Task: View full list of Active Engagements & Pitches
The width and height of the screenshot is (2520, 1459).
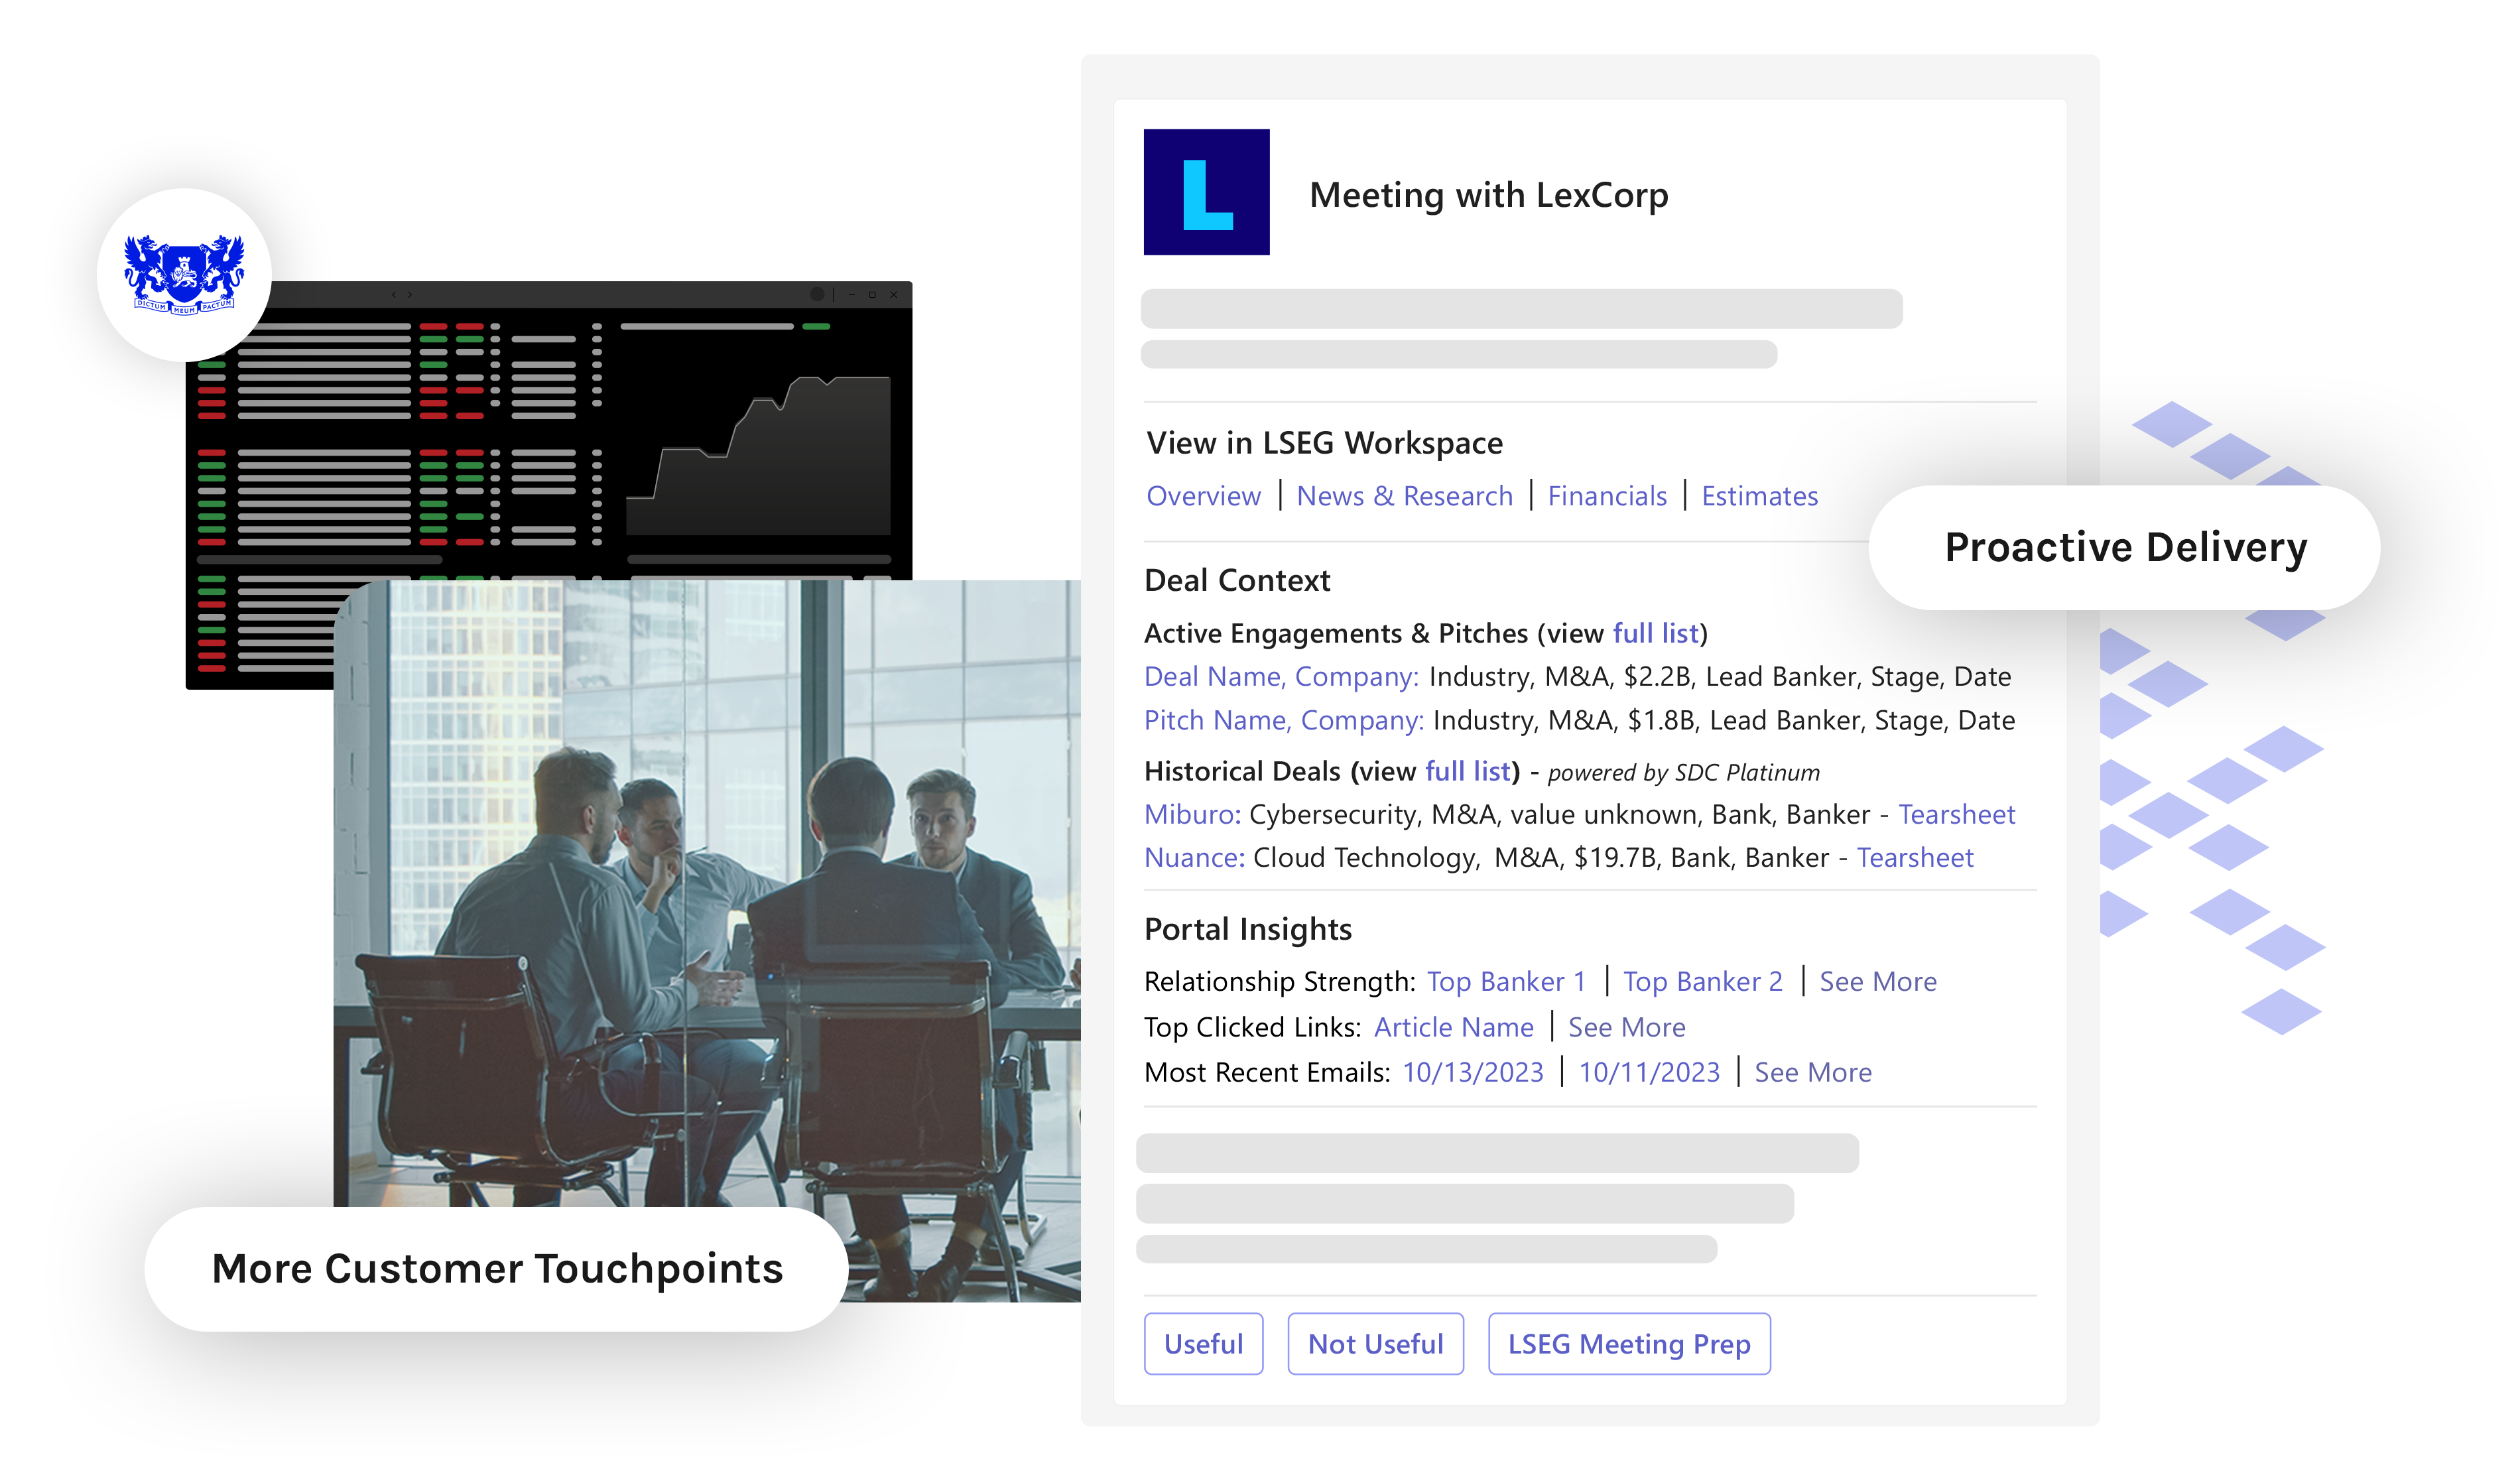Action: [1655, 633]
